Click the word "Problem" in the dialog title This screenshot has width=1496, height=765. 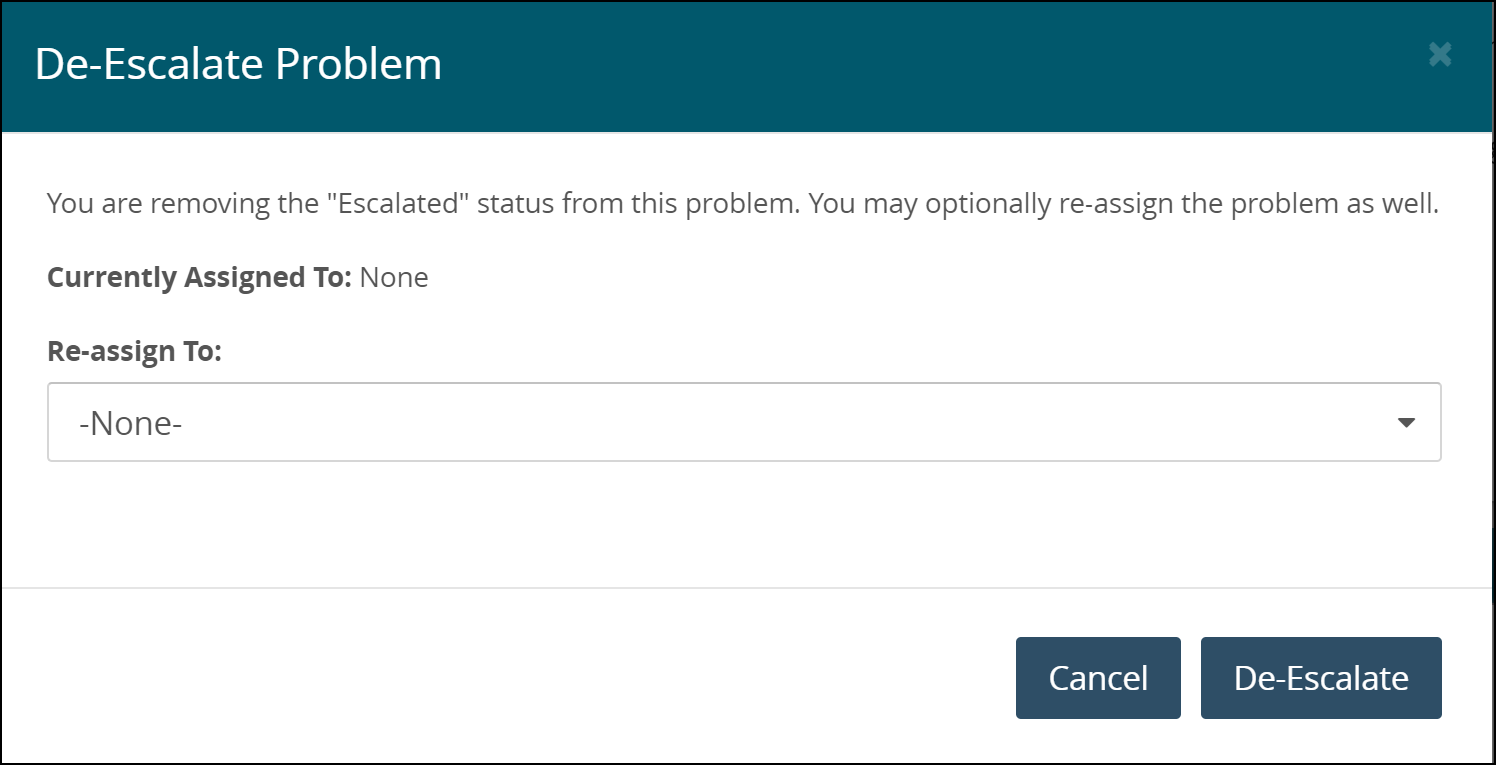[x=359, y=64]
